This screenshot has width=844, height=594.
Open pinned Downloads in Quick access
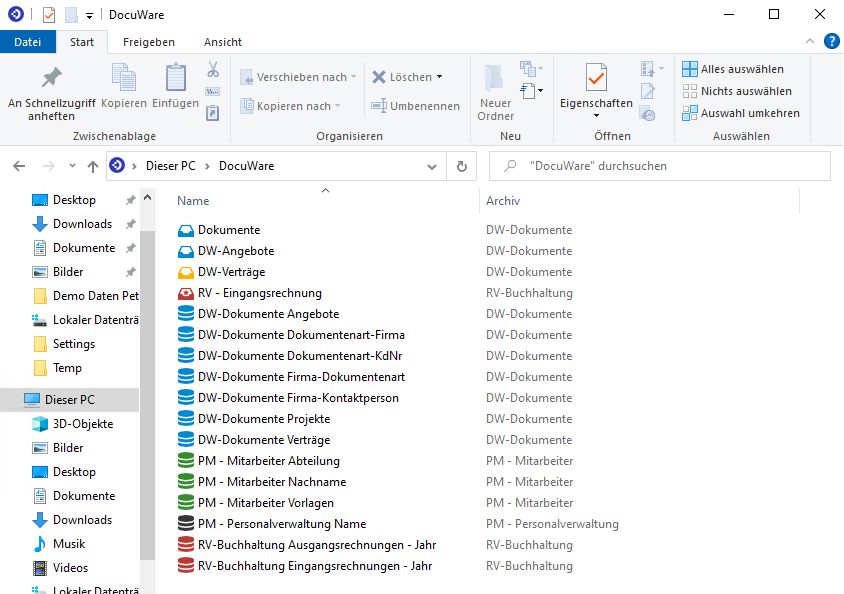(x=82, y=224)
